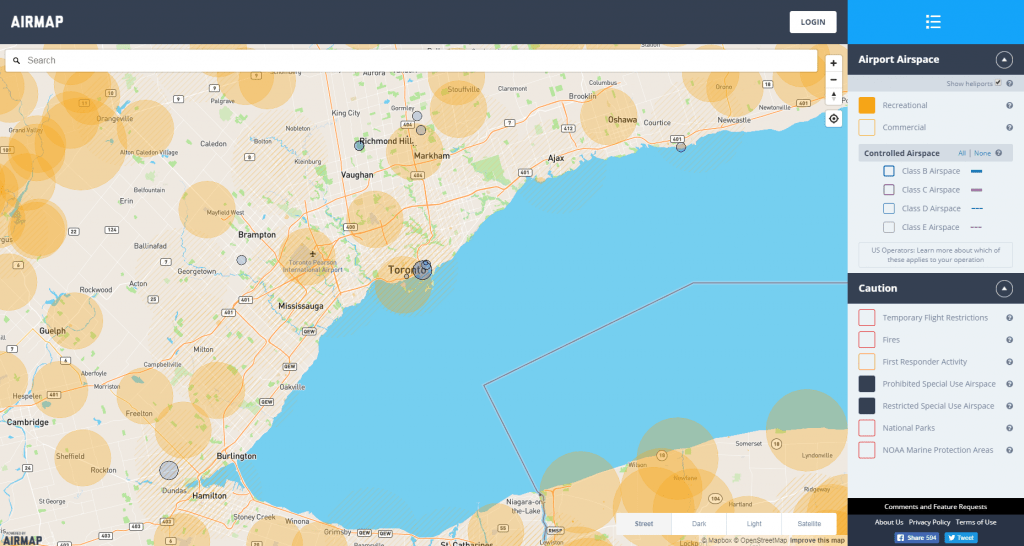Open help for NOAA Marine Protection Areas
The height and width of the screenshot is (546, 1024).
(1010, 450)
